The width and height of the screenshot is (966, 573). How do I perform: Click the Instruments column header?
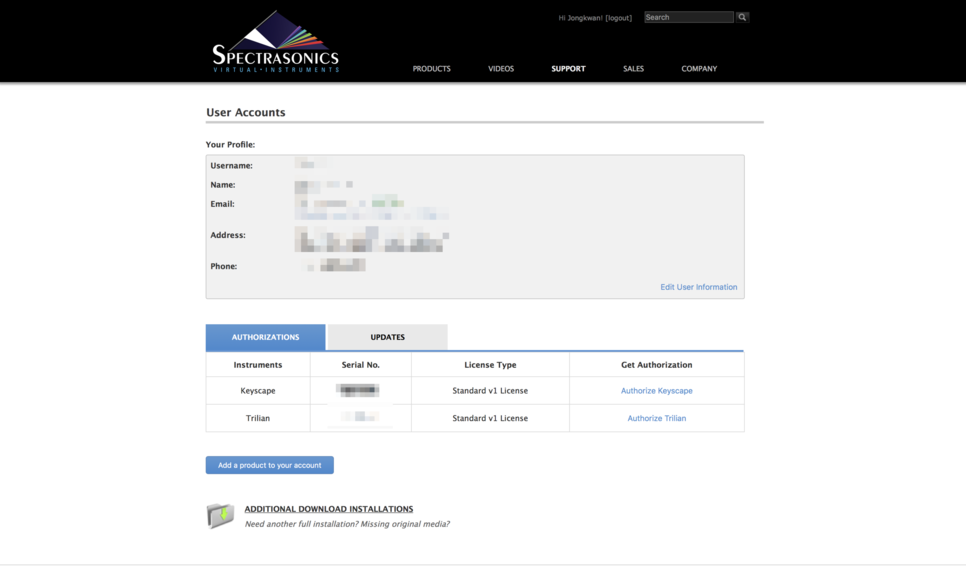pyautogui.click(x=258, y=365)
